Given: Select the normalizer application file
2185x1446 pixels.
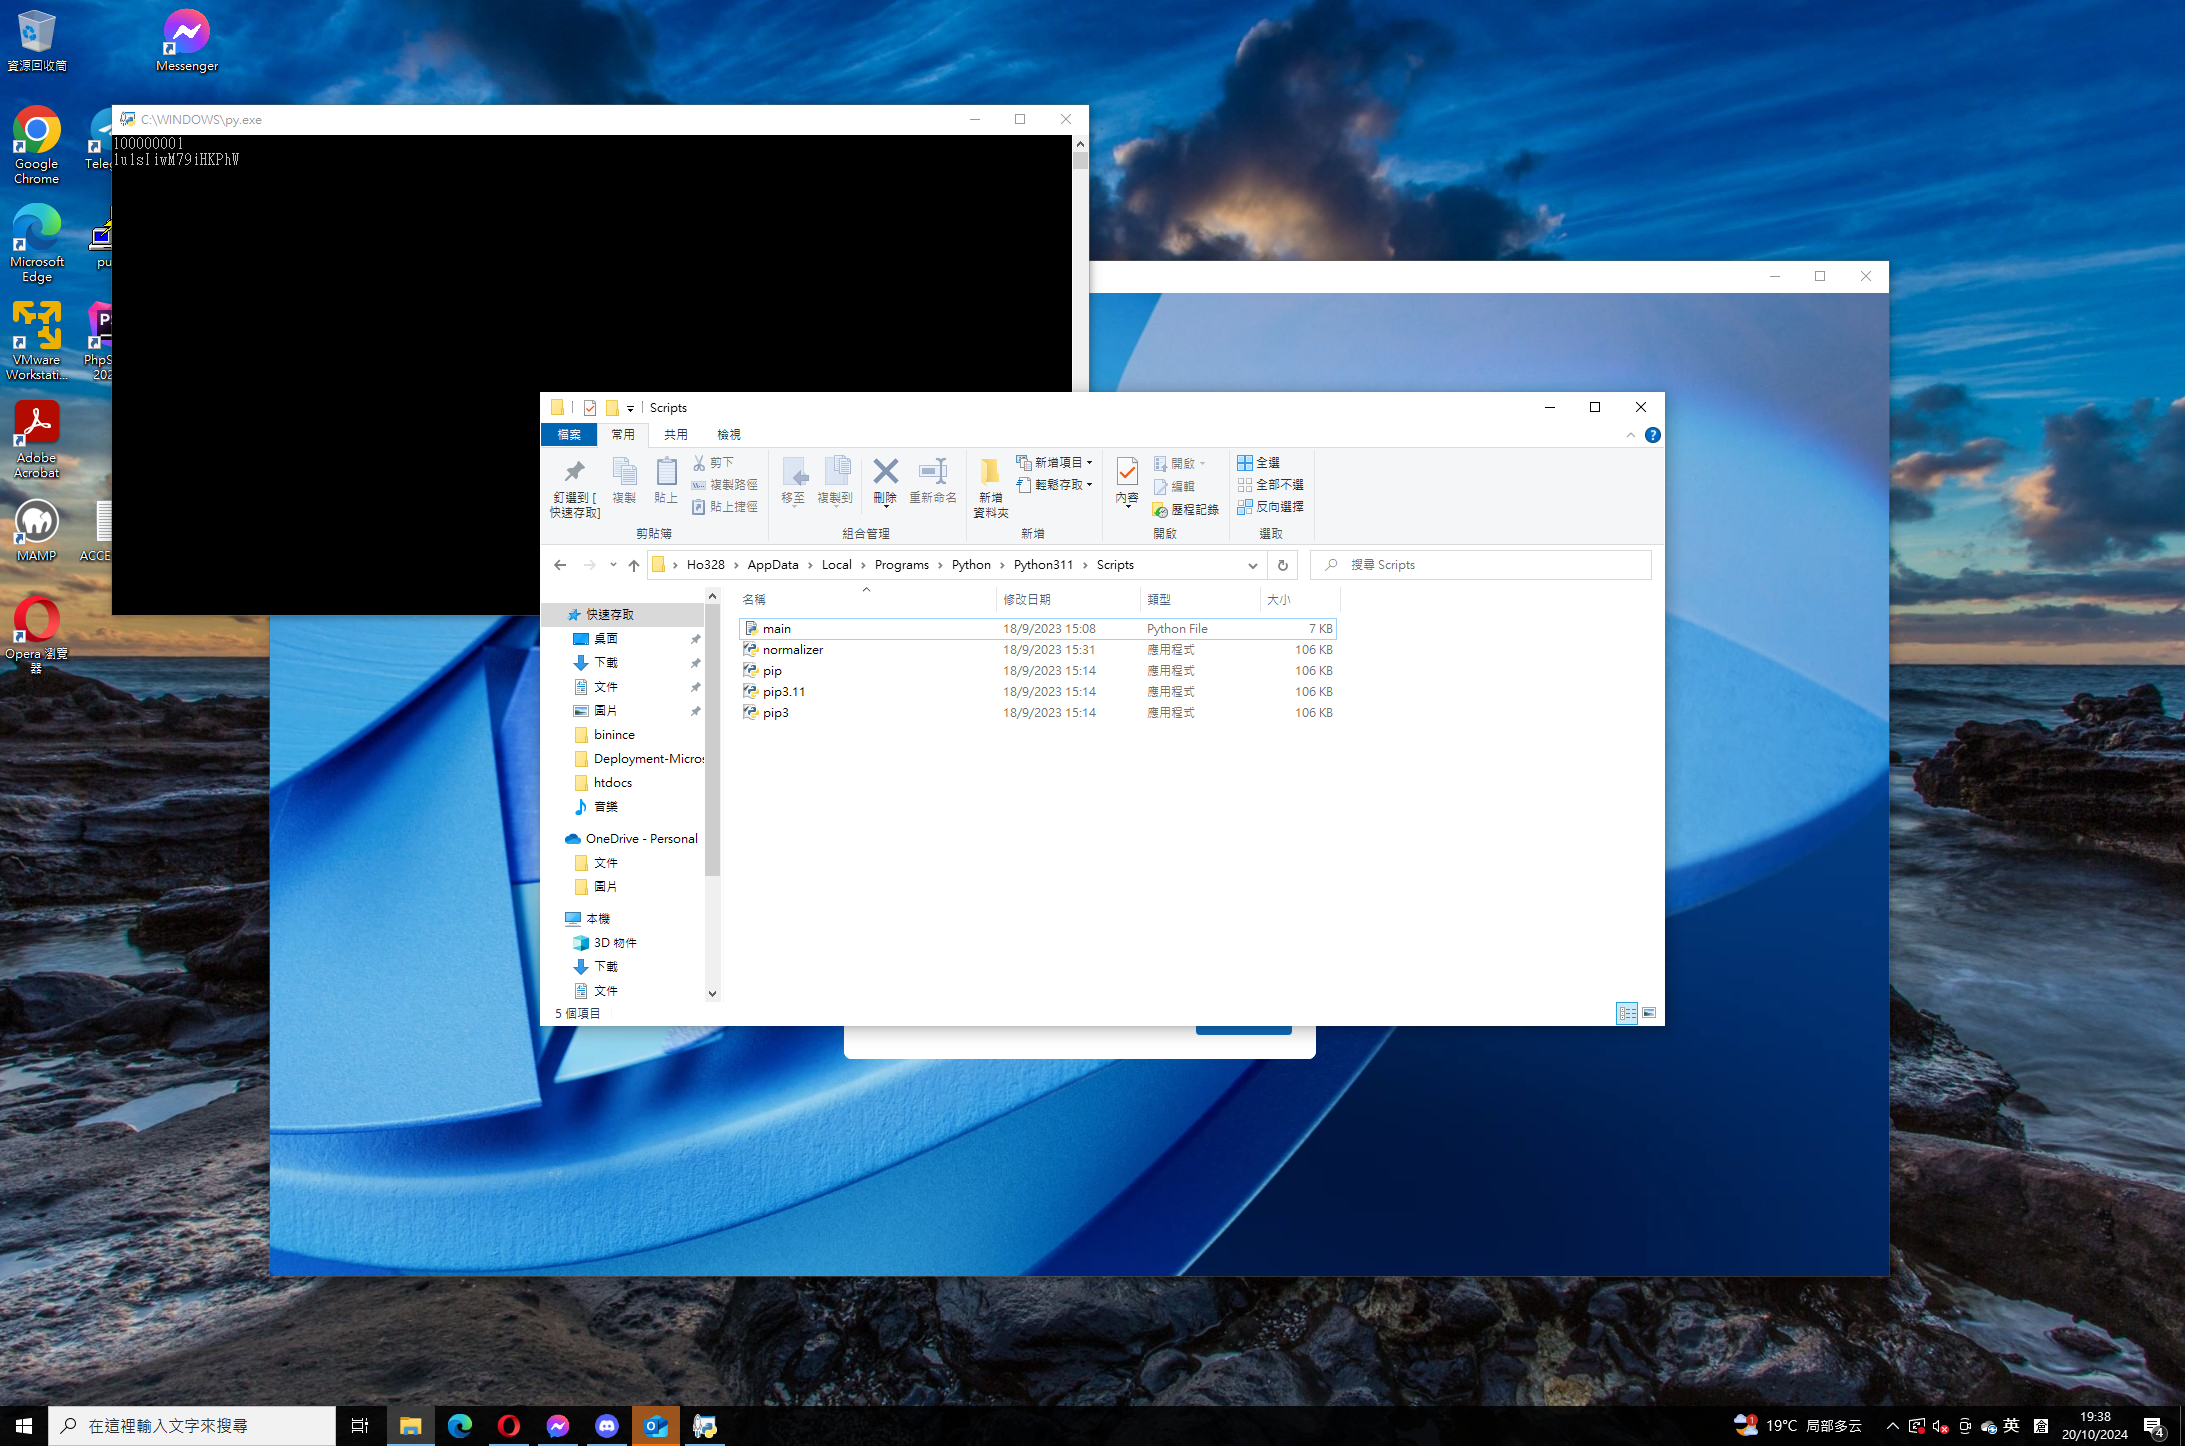Looking at the screenshot, I should pyautogui.click(x=1037, y=650).
